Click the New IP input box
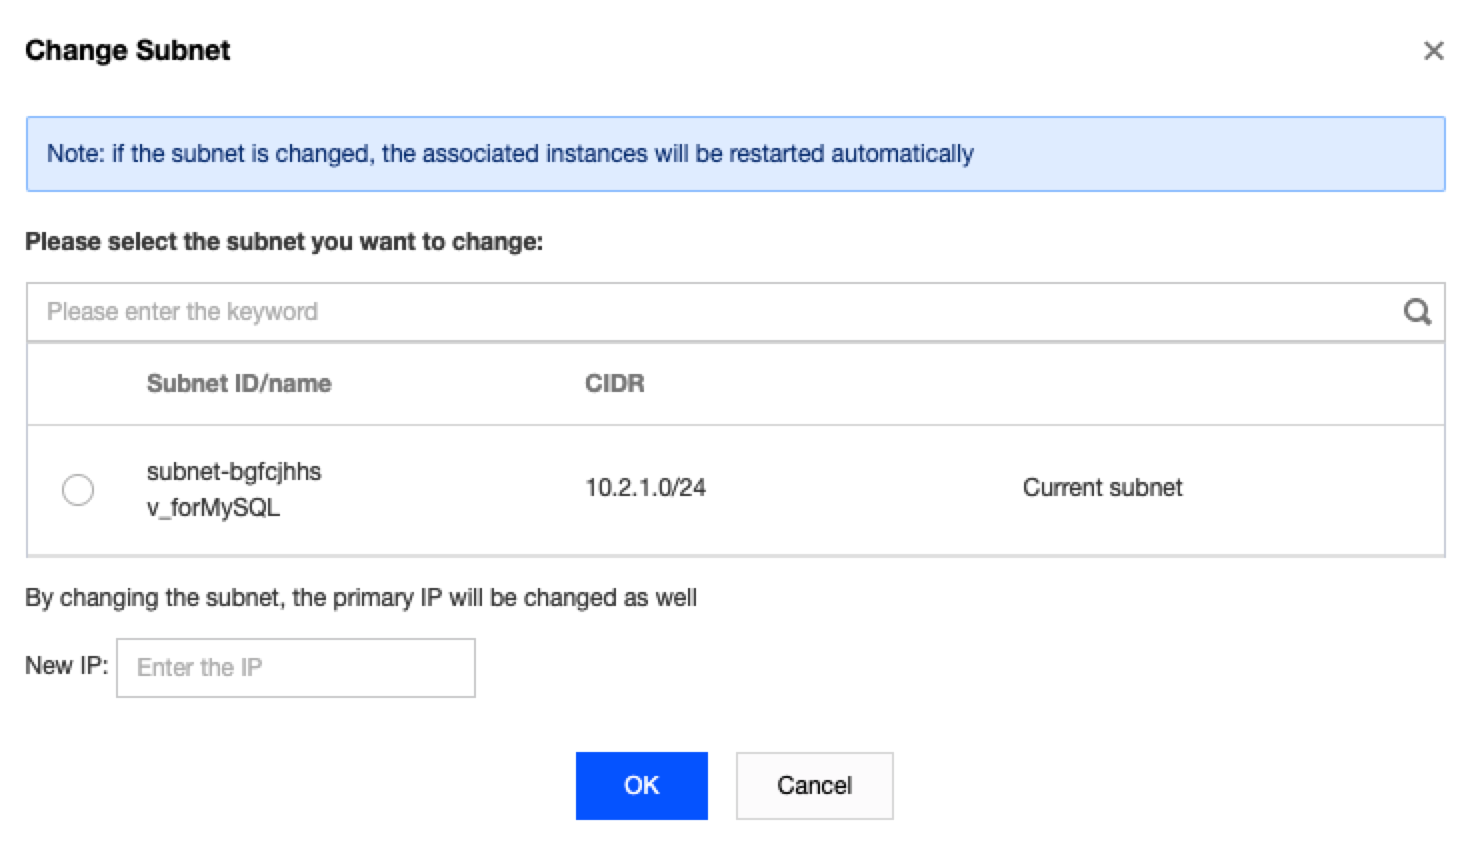Viewport: 1472px width, 846px height. (x=295, y=668)
